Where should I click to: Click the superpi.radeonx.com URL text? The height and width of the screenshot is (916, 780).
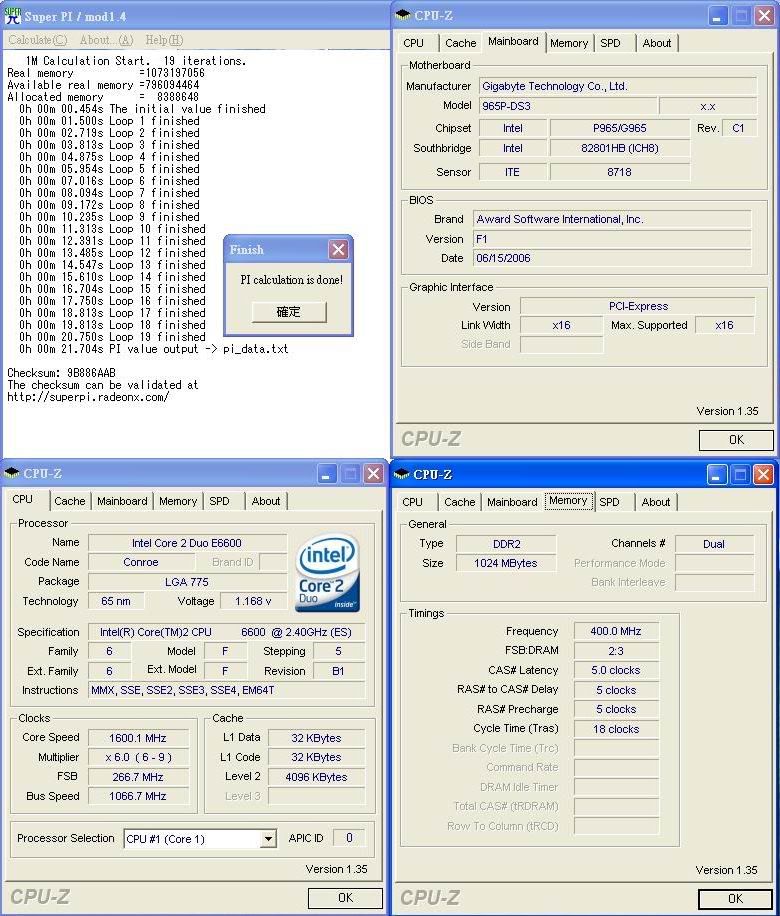pos(88,397)
